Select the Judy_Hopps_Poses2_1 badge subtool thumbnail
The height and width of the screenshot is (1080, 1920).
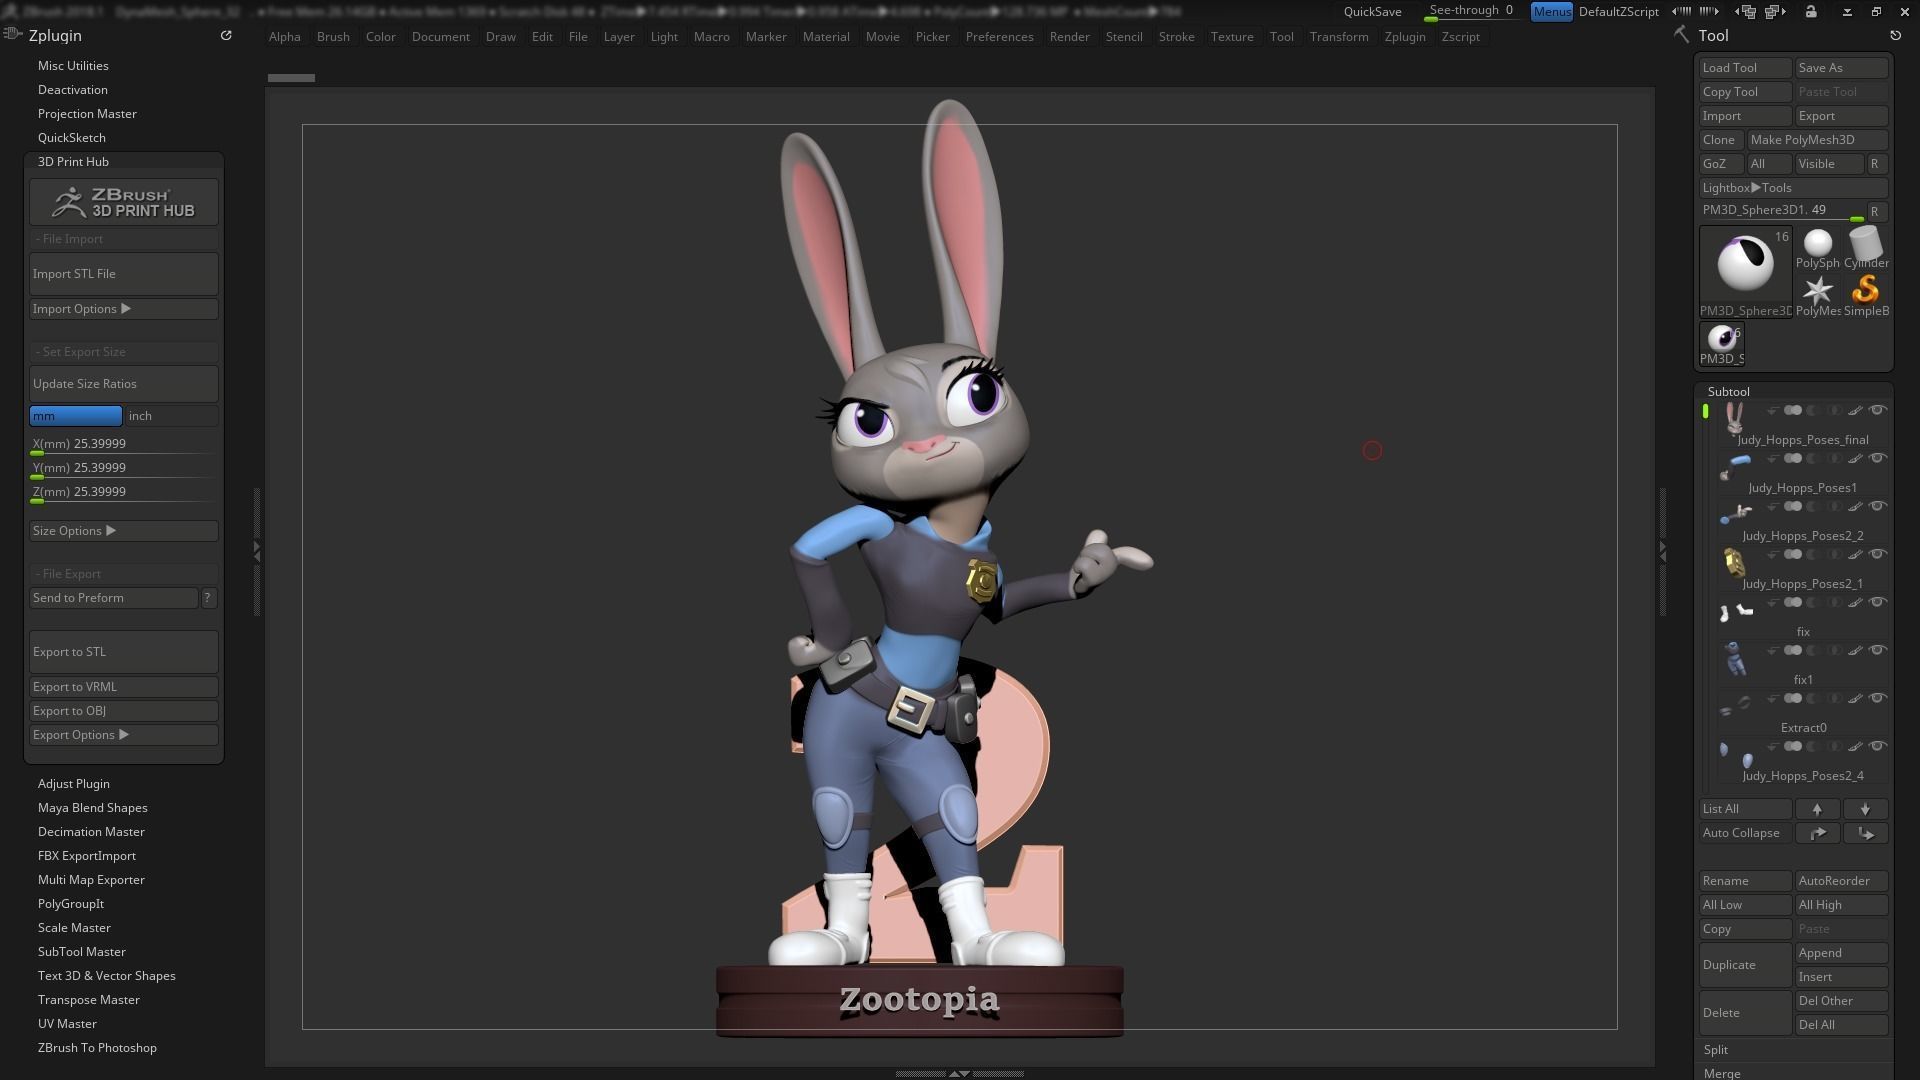[x=1734, y=563]
